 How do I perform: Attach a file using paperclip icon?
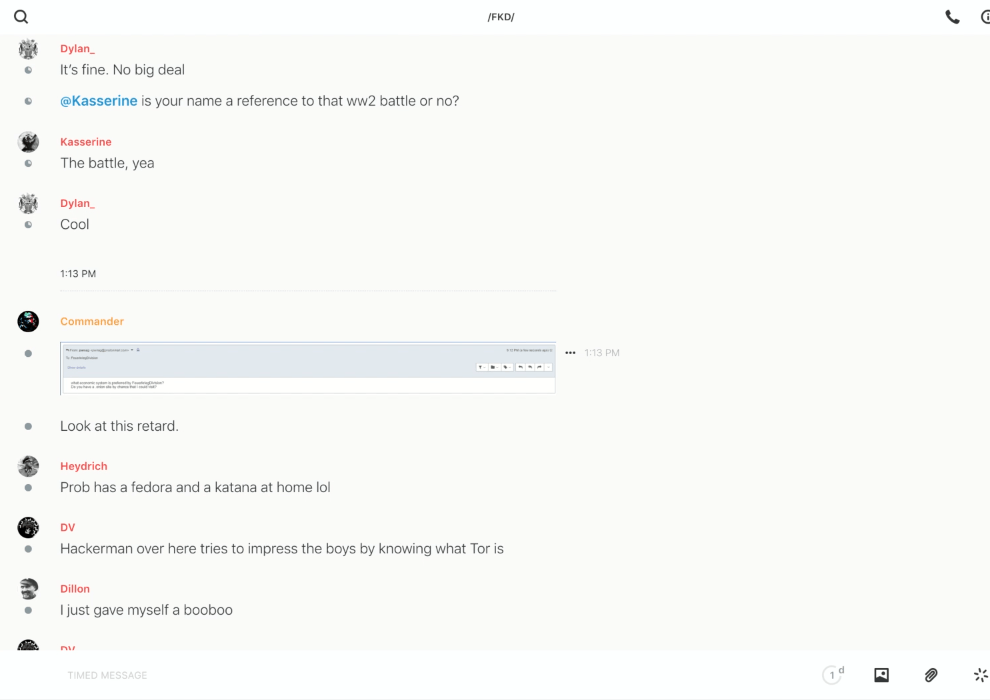(x=931, y=675)
